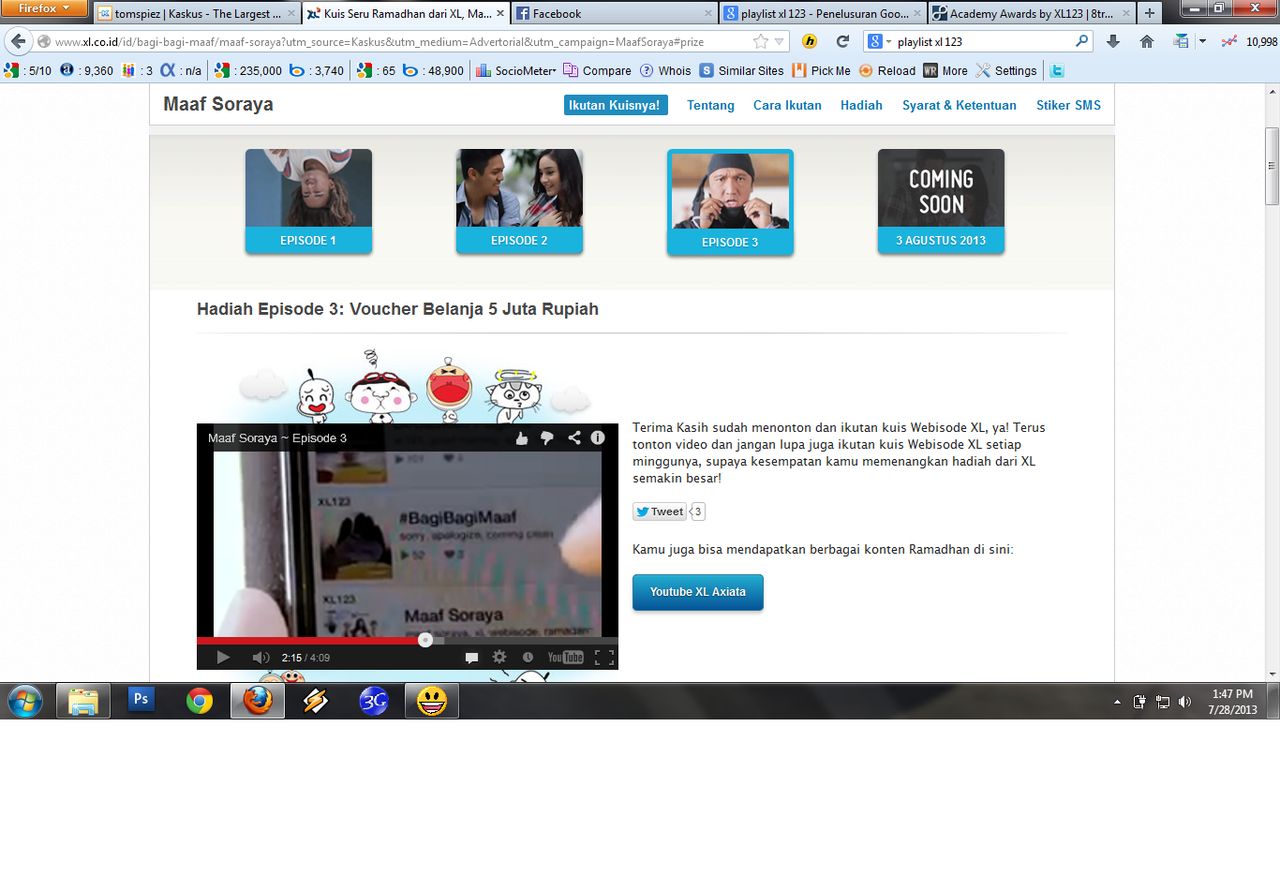The width and height of the screenshot is (1280, 875).
Task: Switch to the tomspiez Kaskus tab
Action: [x=198, y=14]
